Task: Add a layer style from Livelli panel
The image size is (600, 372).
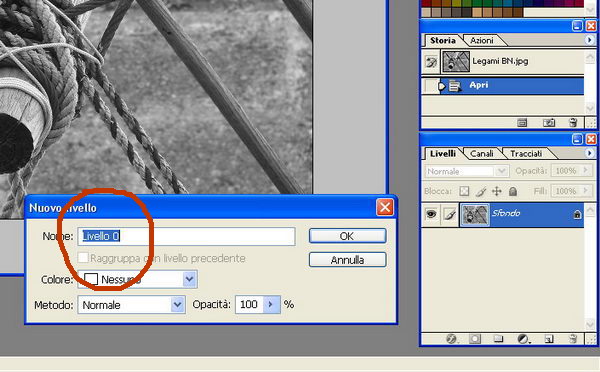Action: (x=452, y=339)
